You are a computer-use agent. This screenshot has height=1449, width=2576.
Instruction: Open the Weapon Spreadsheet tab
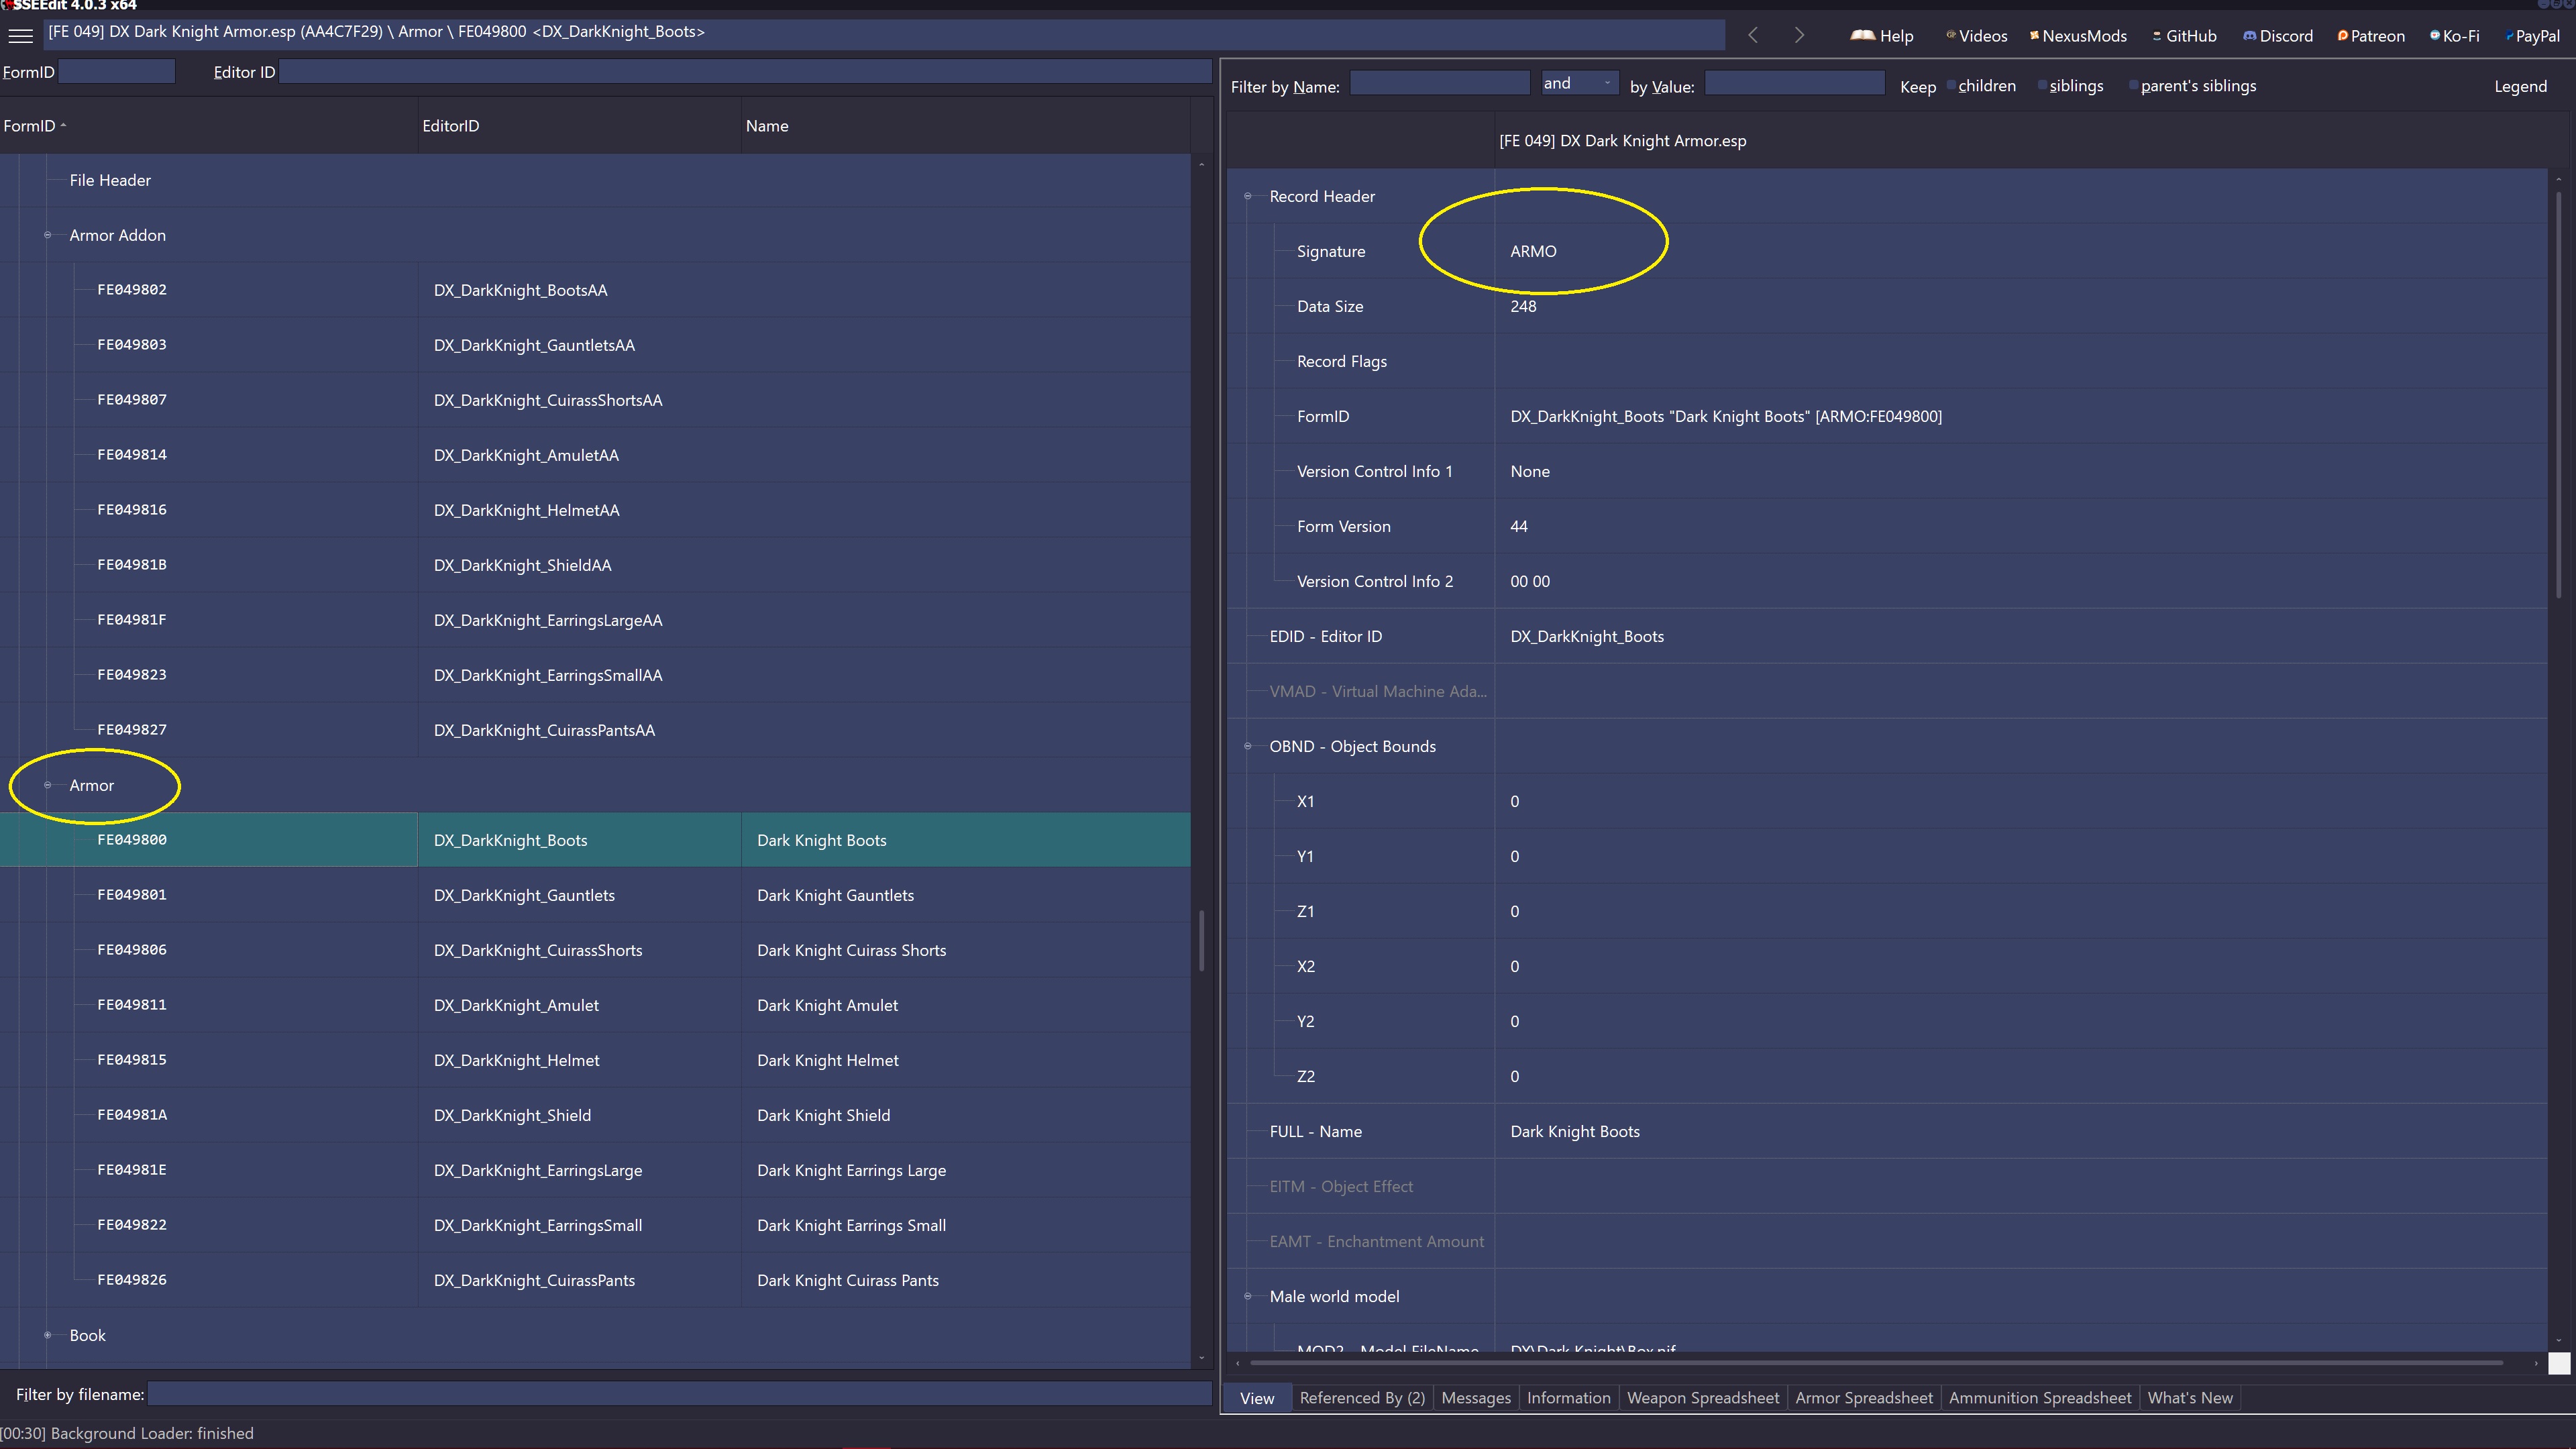coord(1702,1398)
